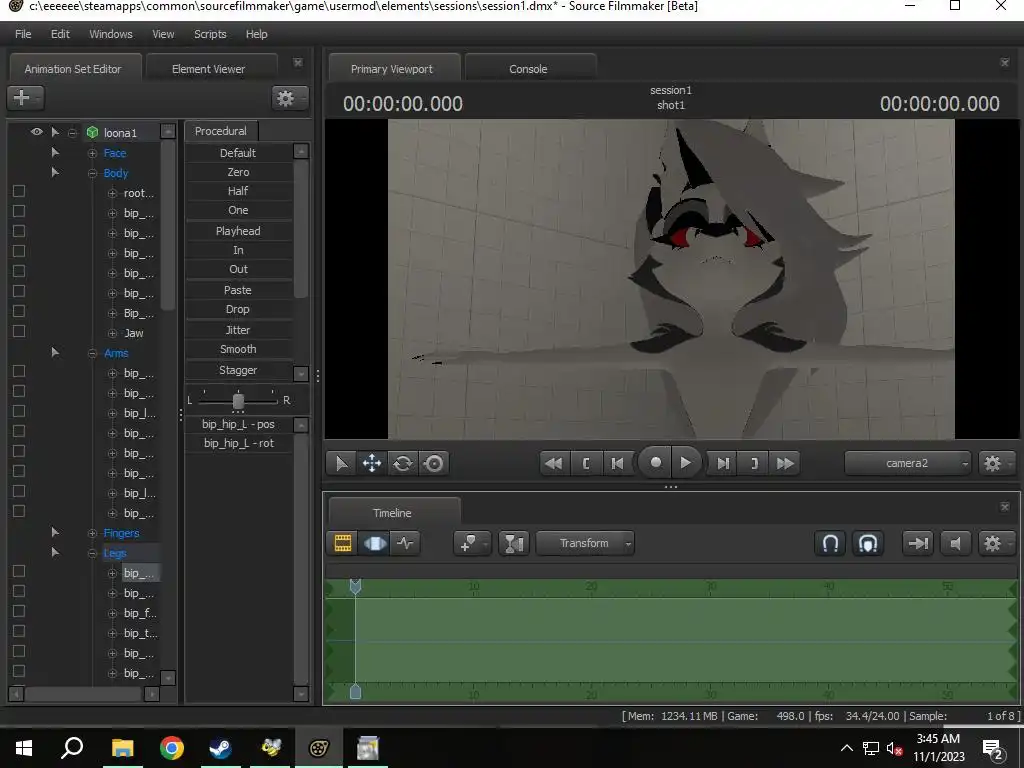Viewport: 1024px width, 768px height.
Task: Click the bottom playhead handle in timeline
Action: pyautogui.click(x=355, y=692)
